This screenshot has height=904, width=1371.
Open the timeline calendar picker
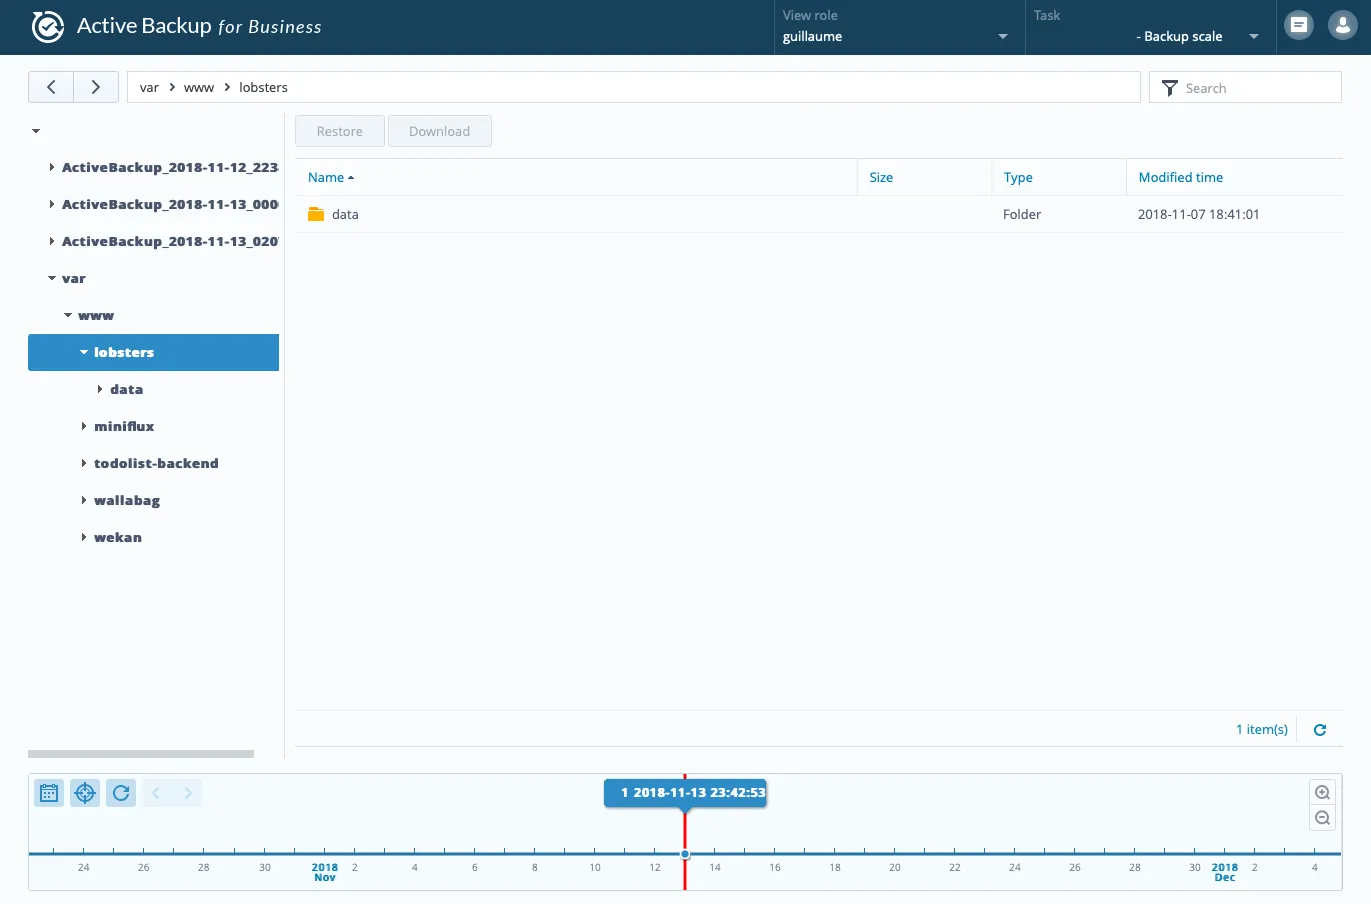pyautogui.click(x=49, y=793)
